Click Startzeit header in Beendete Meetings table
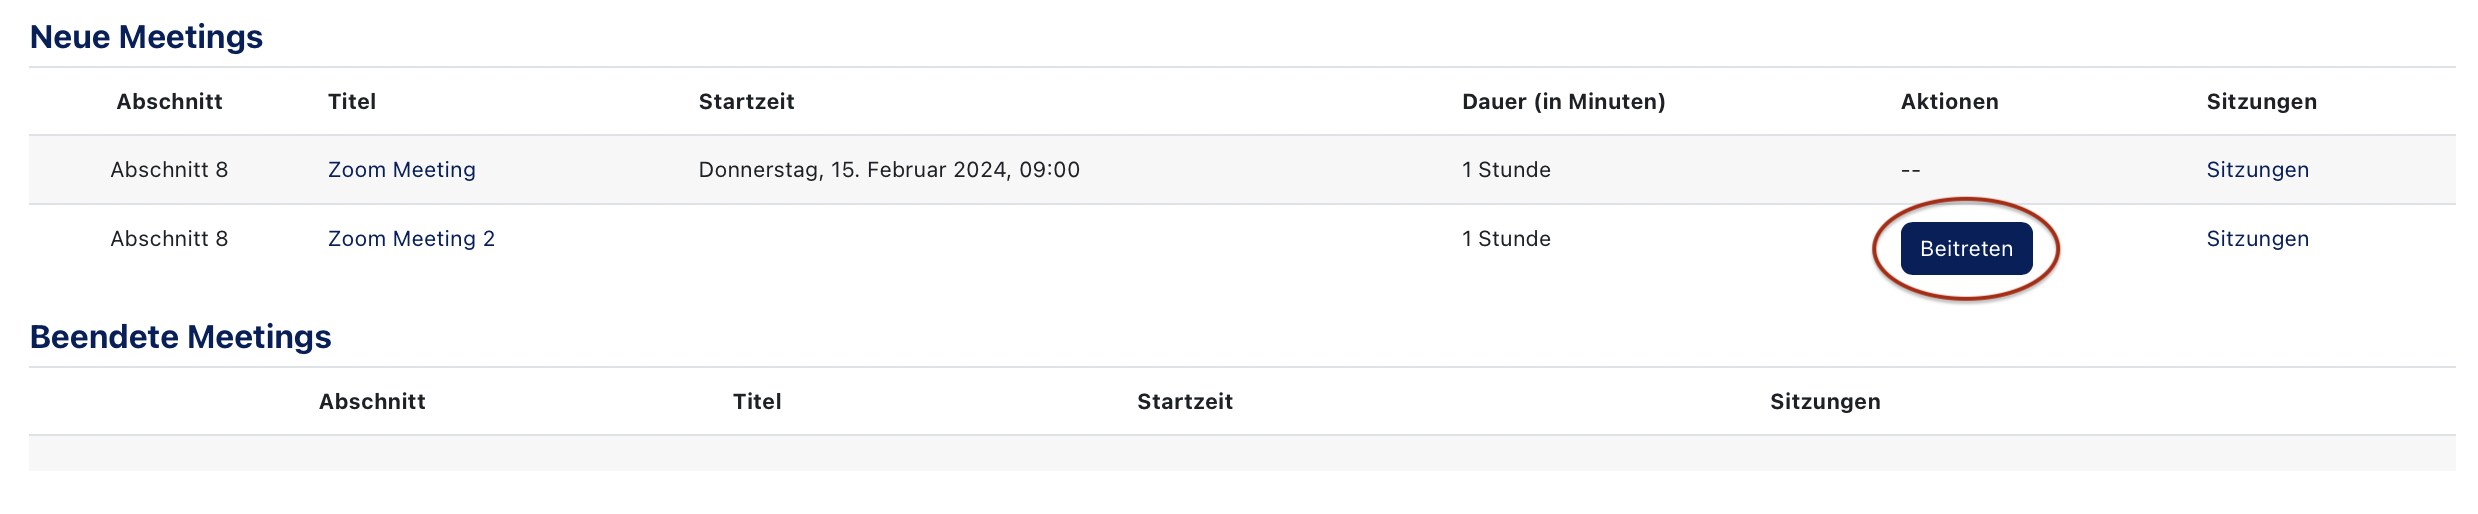Image resolution: width=2478 pixels, height=514 pixels. (1184, 402)
